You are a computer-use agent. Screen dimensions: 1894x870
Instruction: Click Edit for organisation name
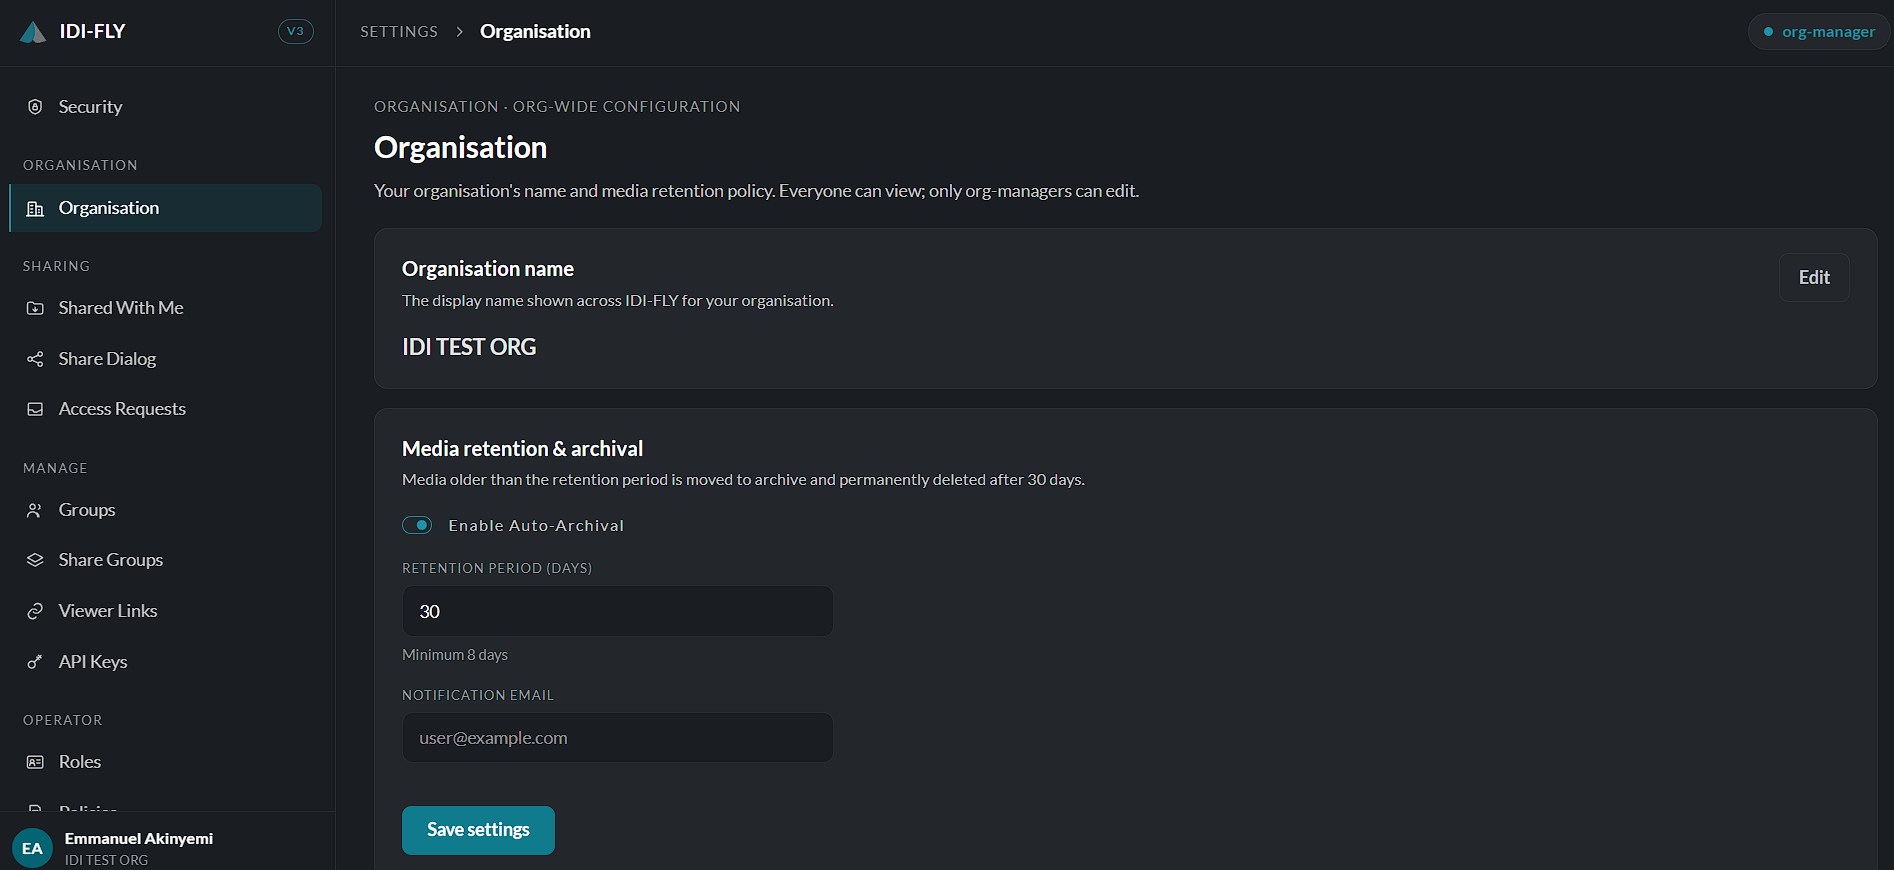(1814, 278)
